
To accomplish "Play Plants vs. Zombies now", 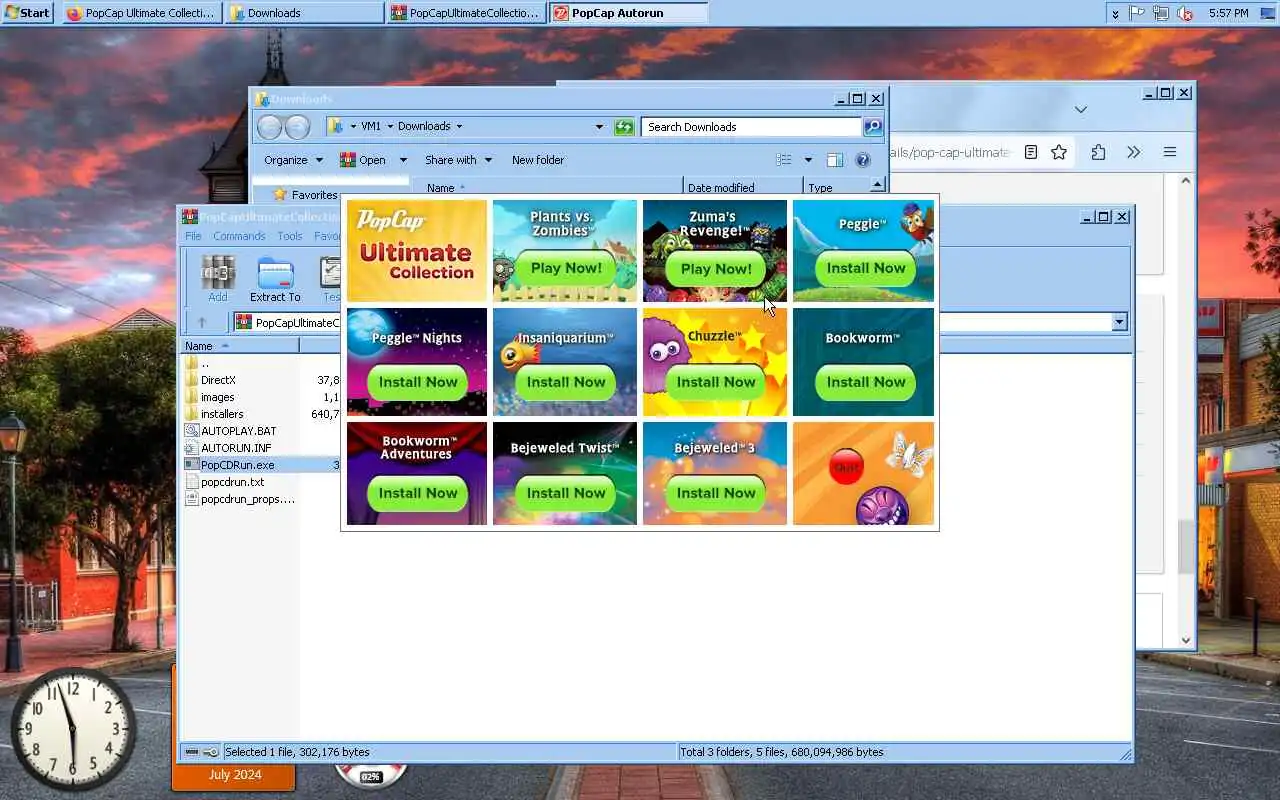I will pyautogui.click(x=566, y=268).
